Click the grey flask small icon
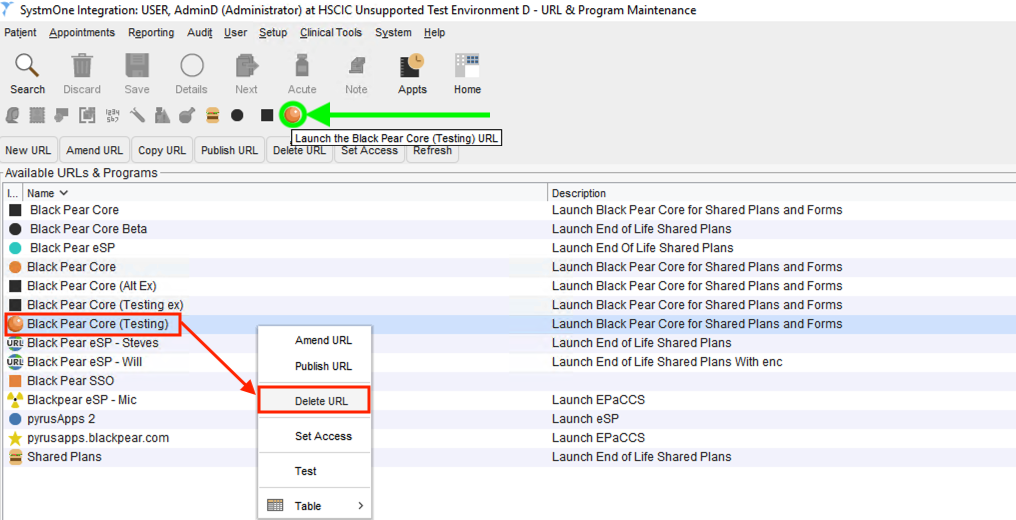This screenshot has width=1016, height=520. click(x=187, y=115)
